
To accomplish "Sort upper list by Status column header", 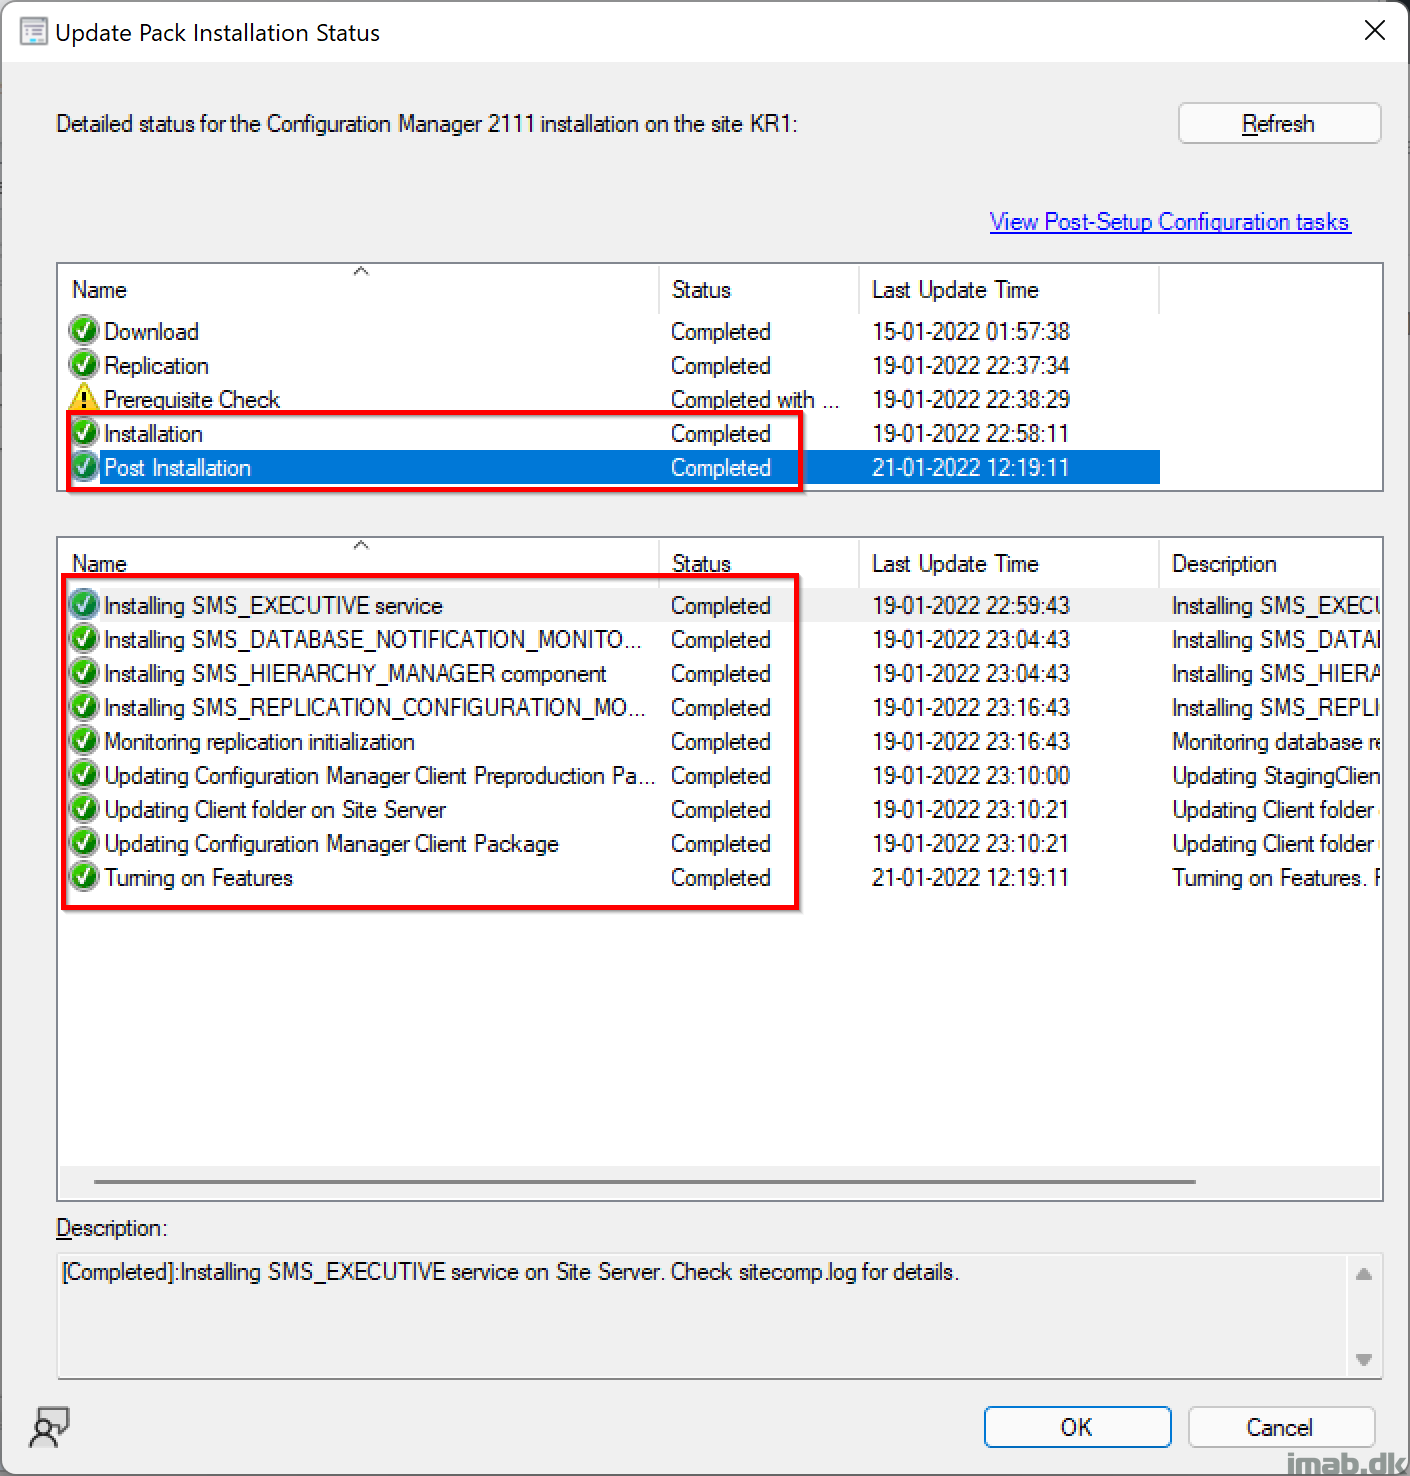I will [x=759, y=289].
